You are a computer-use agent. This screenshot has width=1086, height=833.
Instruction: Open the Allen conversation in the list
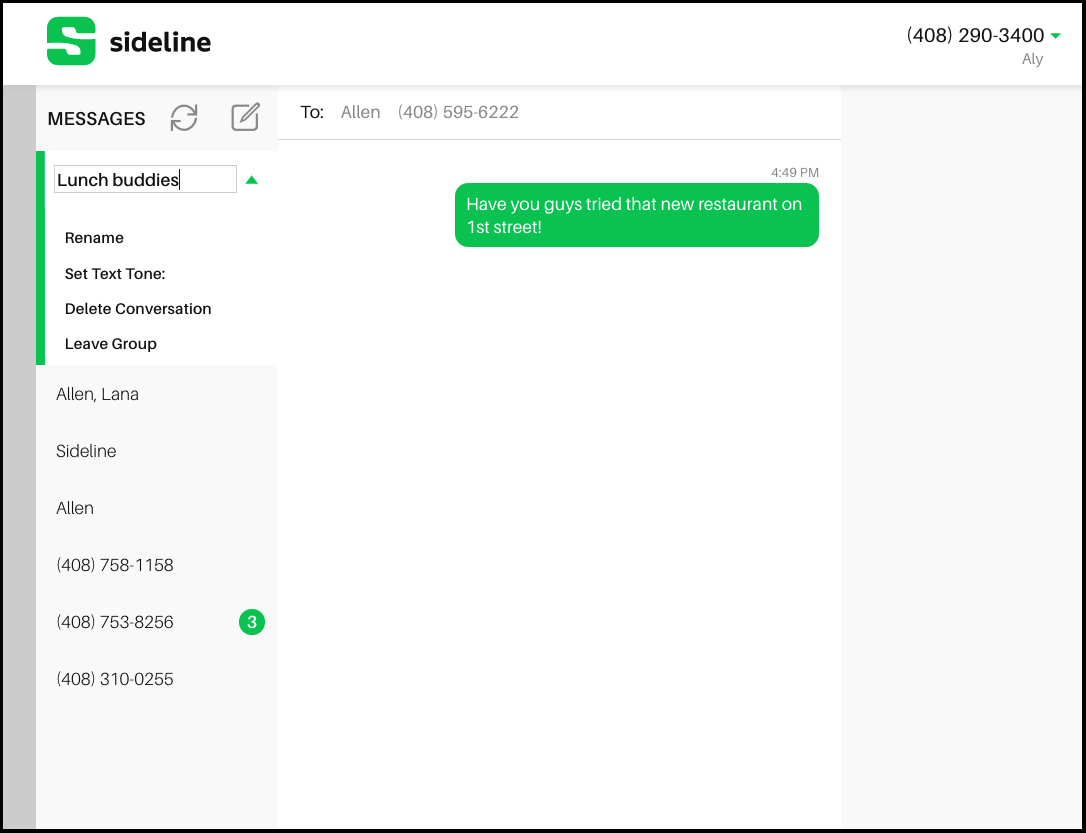pyautogui.click(x=157, y=508)
